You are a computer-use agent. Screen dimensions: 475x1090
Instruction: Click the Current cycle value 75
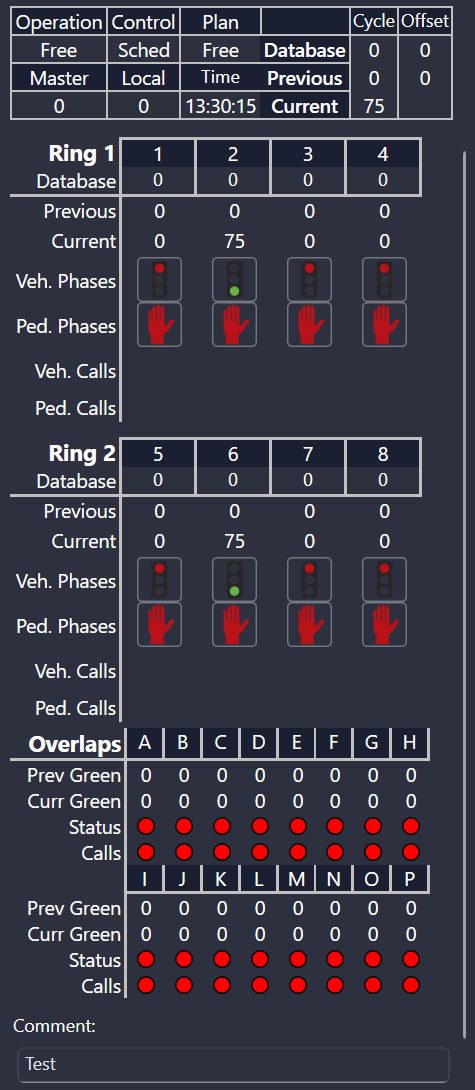pyautogui.click(x=374, y=106)
